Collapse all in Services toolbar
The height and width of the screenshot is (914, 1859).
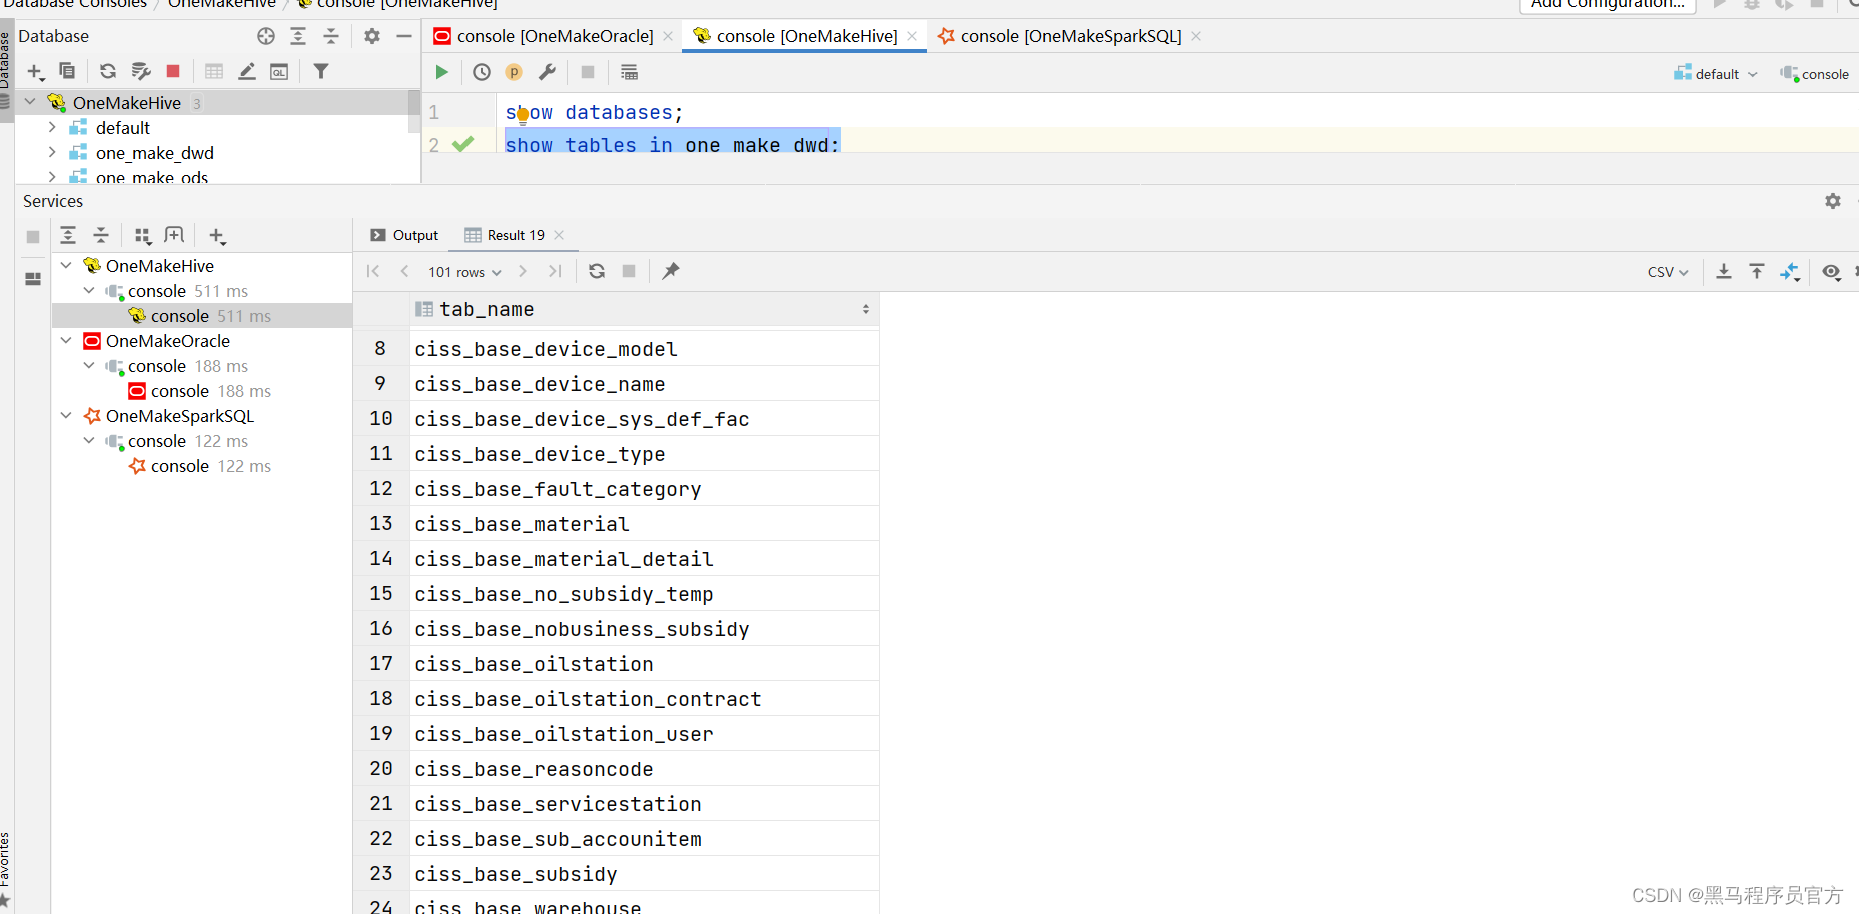pyautogui.click(x=101, y=235)
